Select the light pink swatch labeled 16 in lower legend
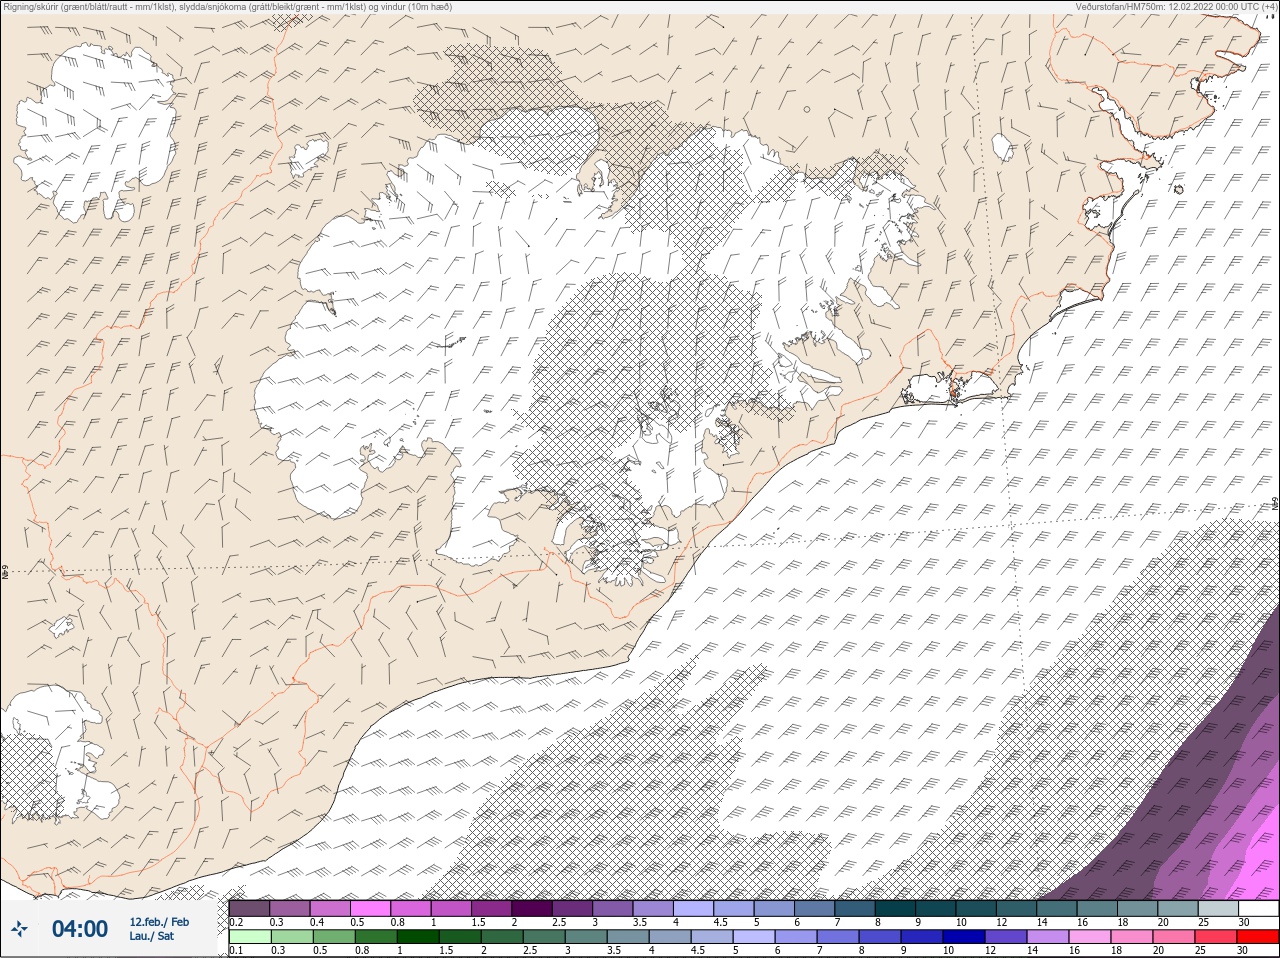The height and width of the screenshot is (958, 1280). tap(1089, 937)
